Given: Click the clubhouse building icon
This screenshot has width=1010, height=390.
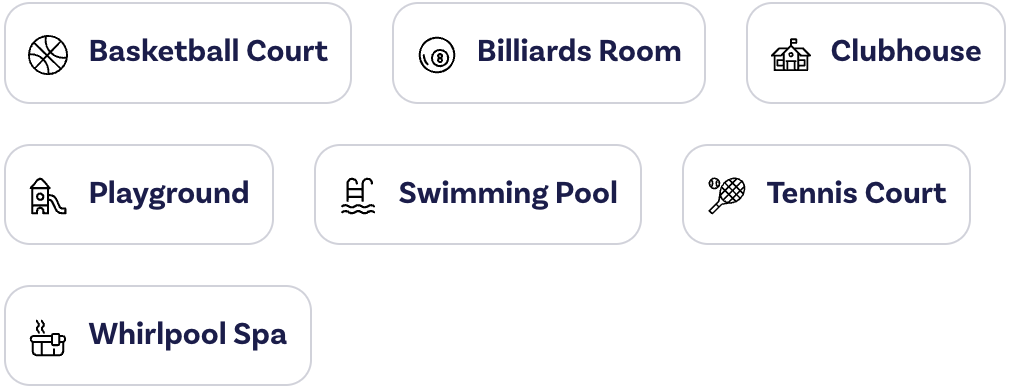Looking at the screenshot, I should [791, 54].
